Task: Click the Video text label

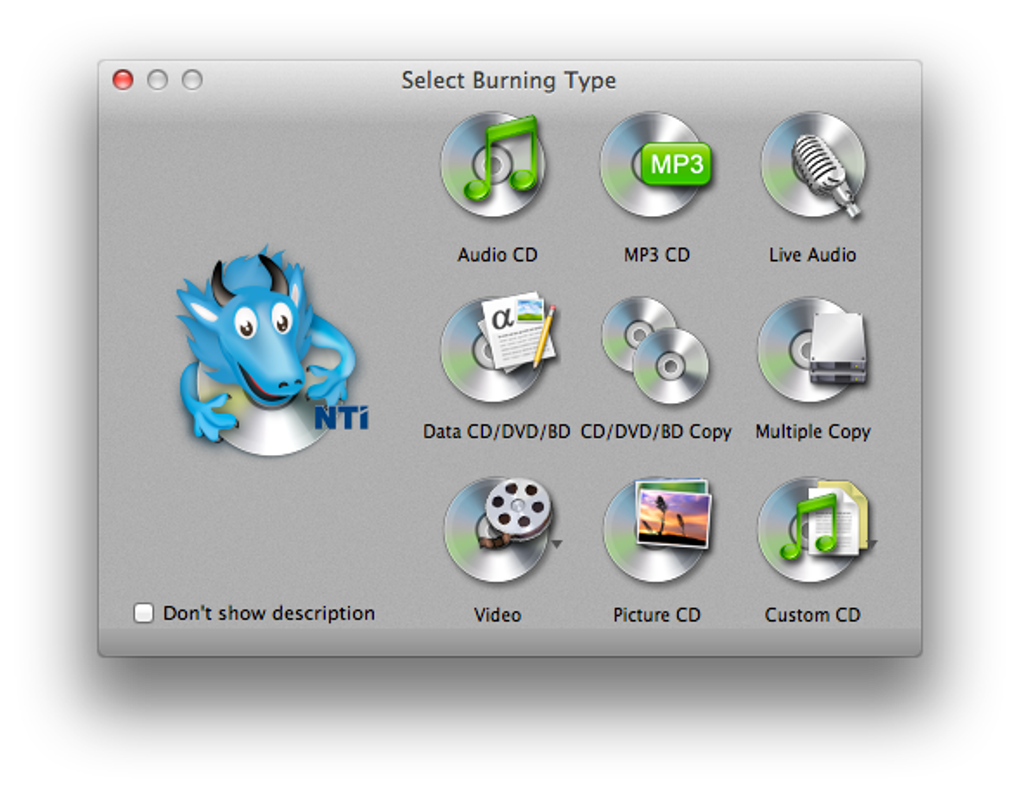Action: [x=498, y=615]
